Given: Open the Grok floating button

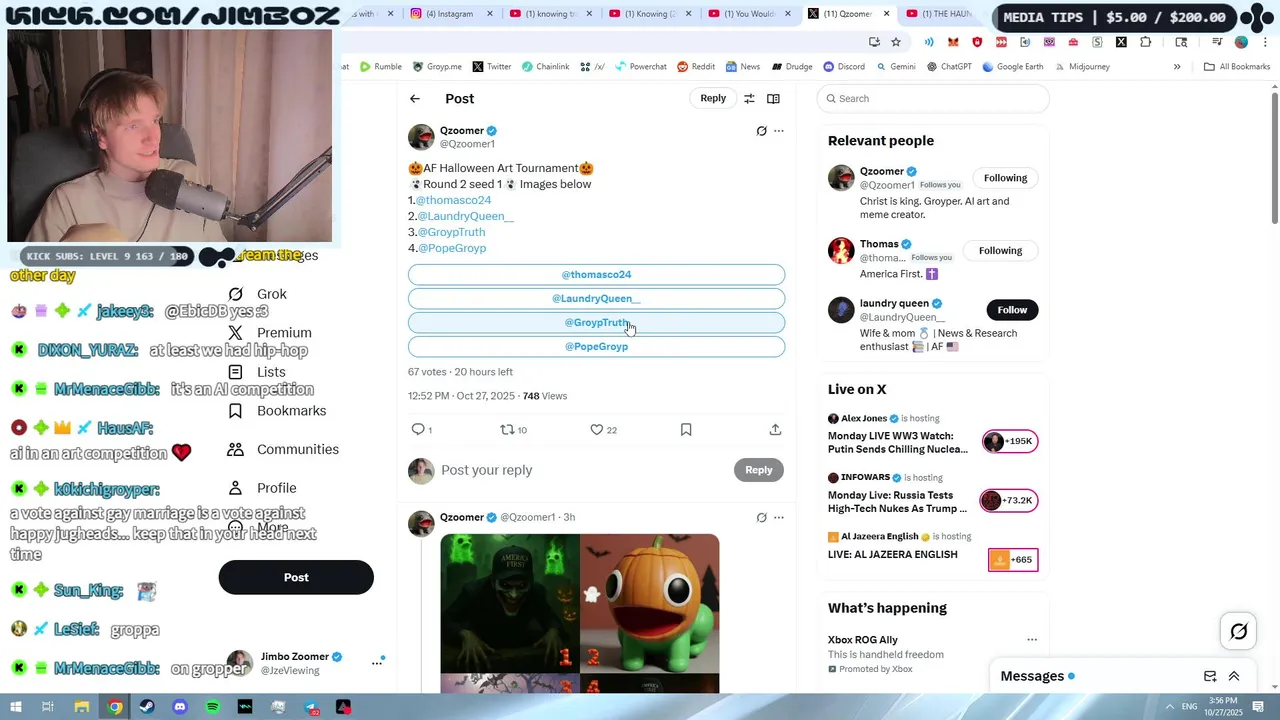Looking at the screenshot, I should 1239,631.
